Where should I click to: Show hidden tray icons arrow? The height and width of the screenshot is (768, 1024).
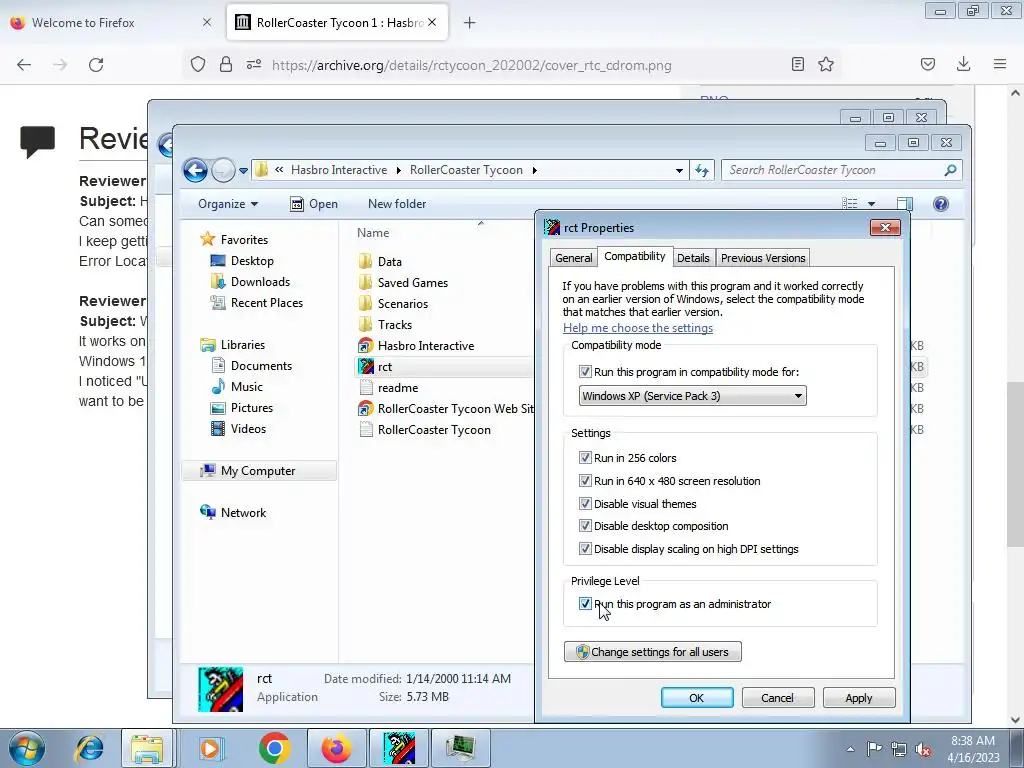click(x=850, y=749)
